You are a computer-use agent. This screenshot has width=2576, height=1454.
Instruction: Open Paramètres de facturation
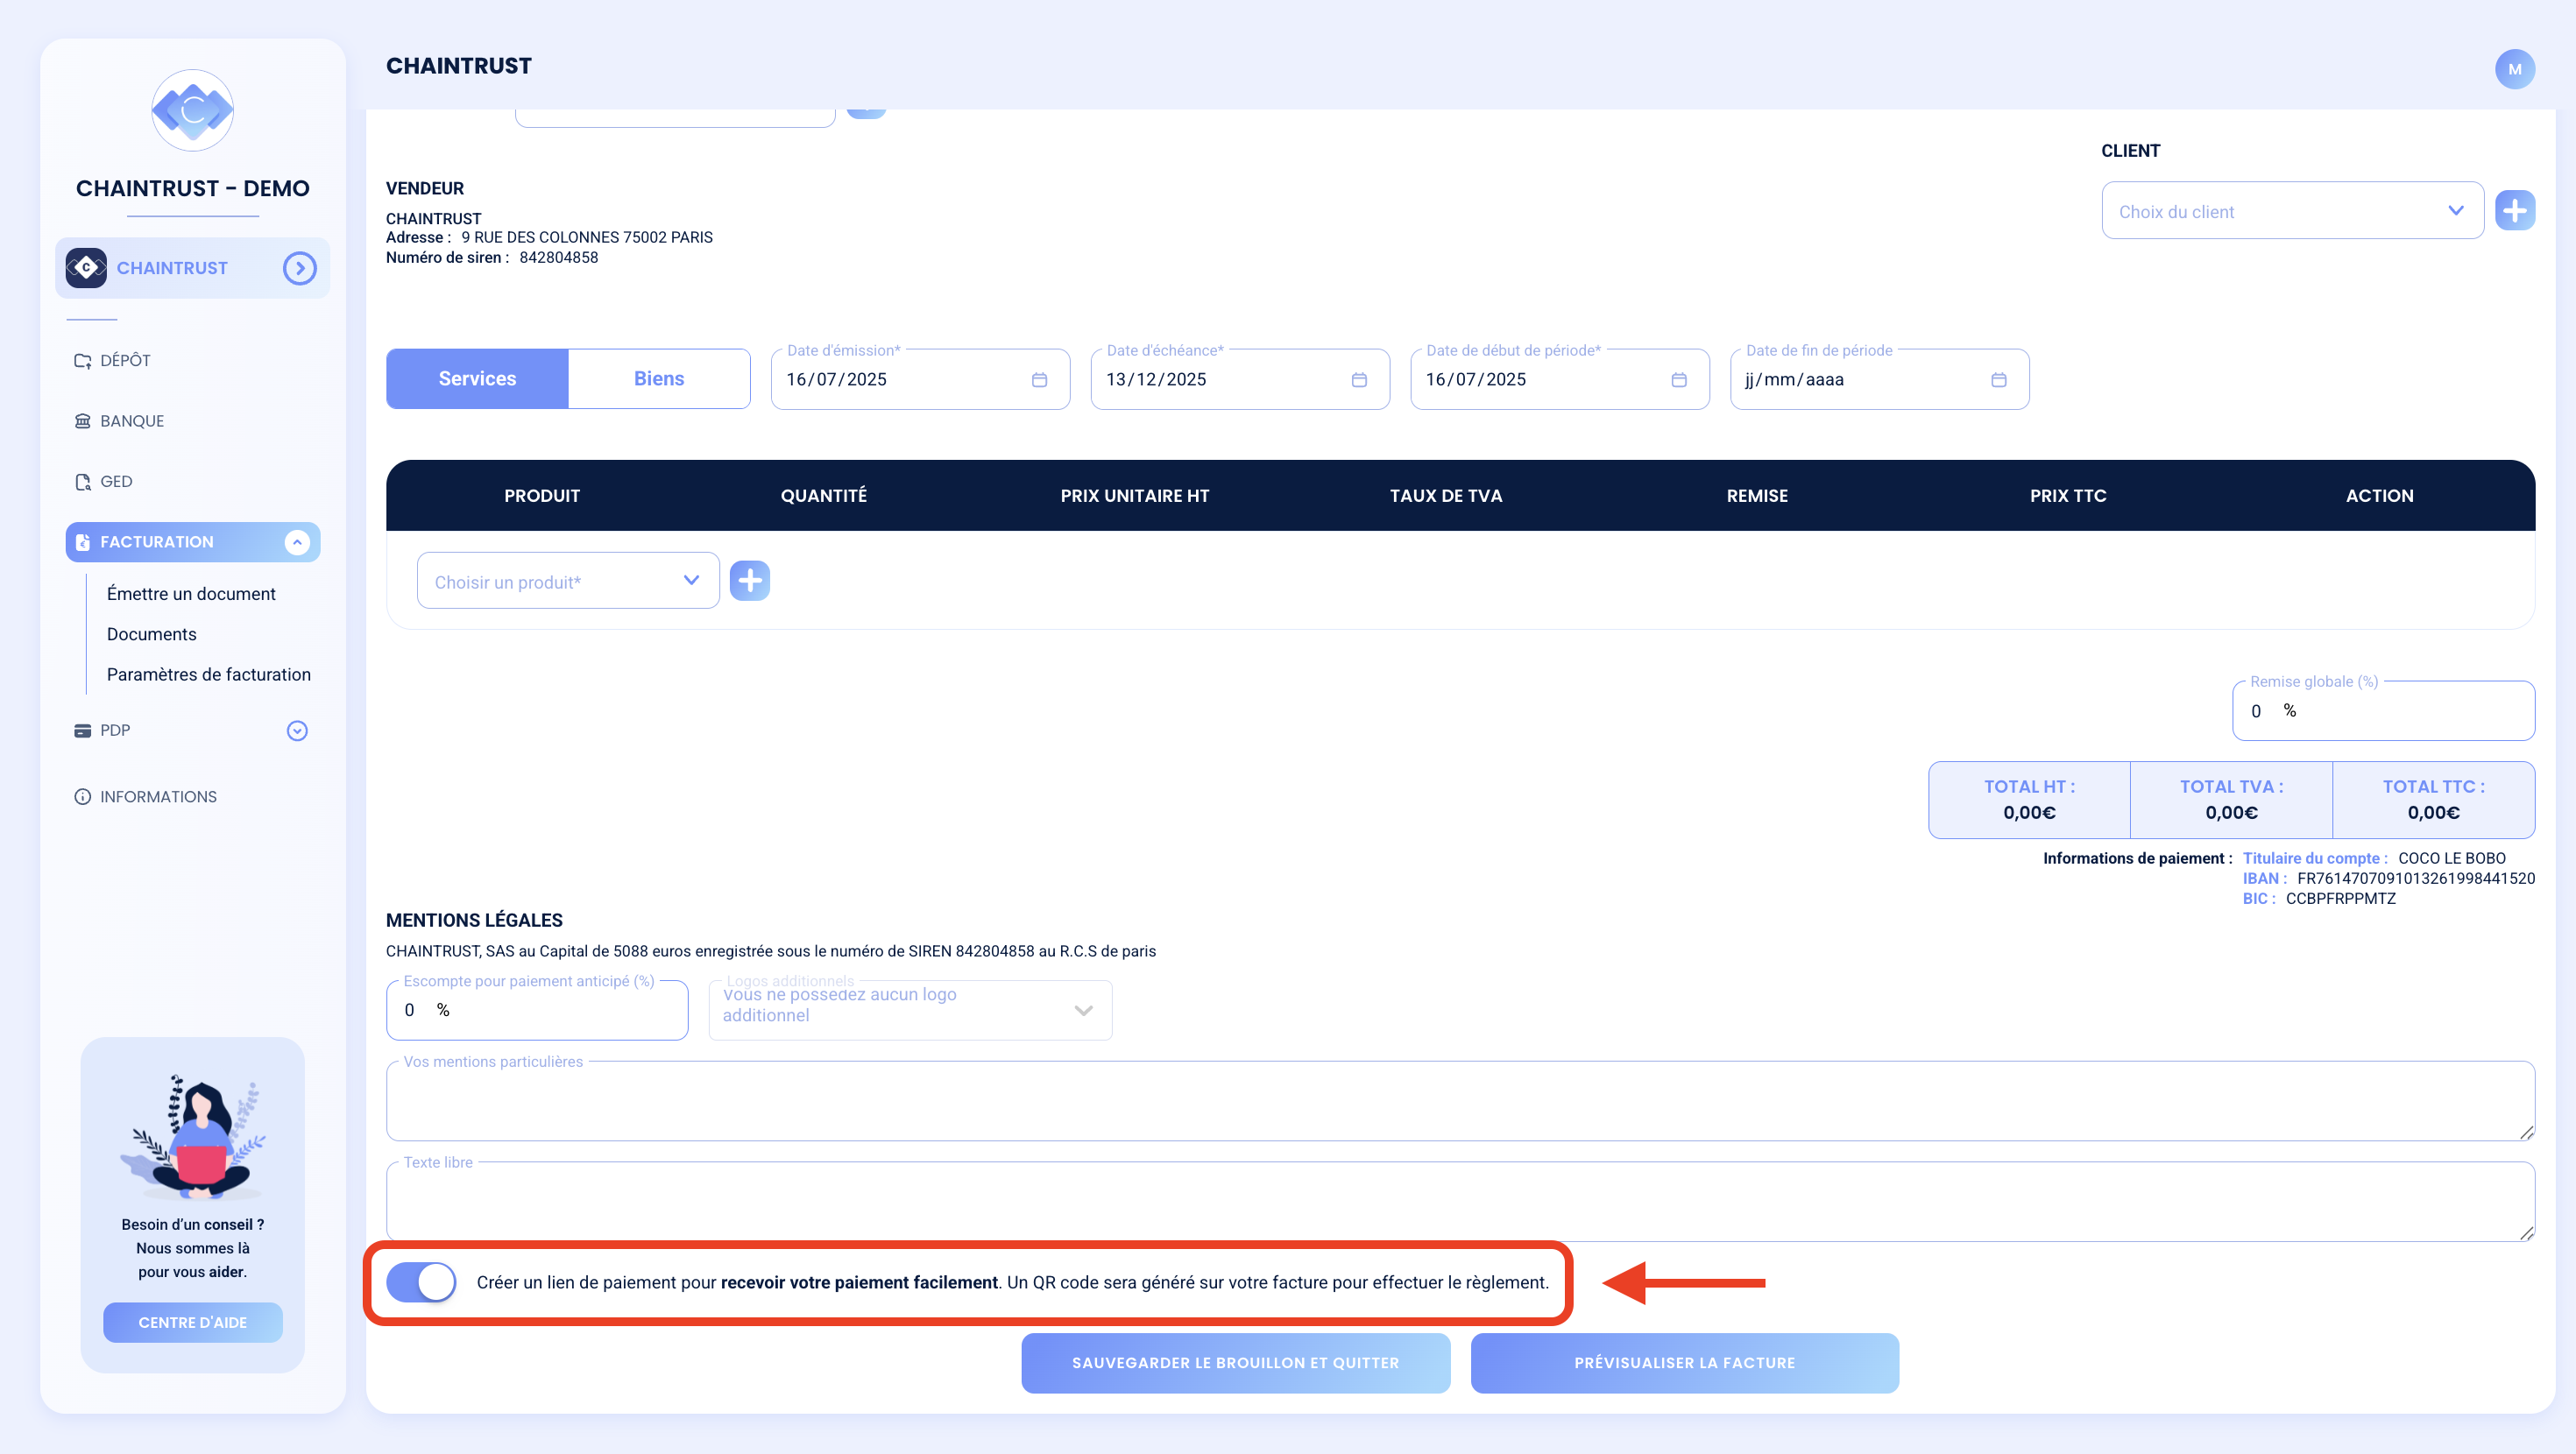coord(209,675)
